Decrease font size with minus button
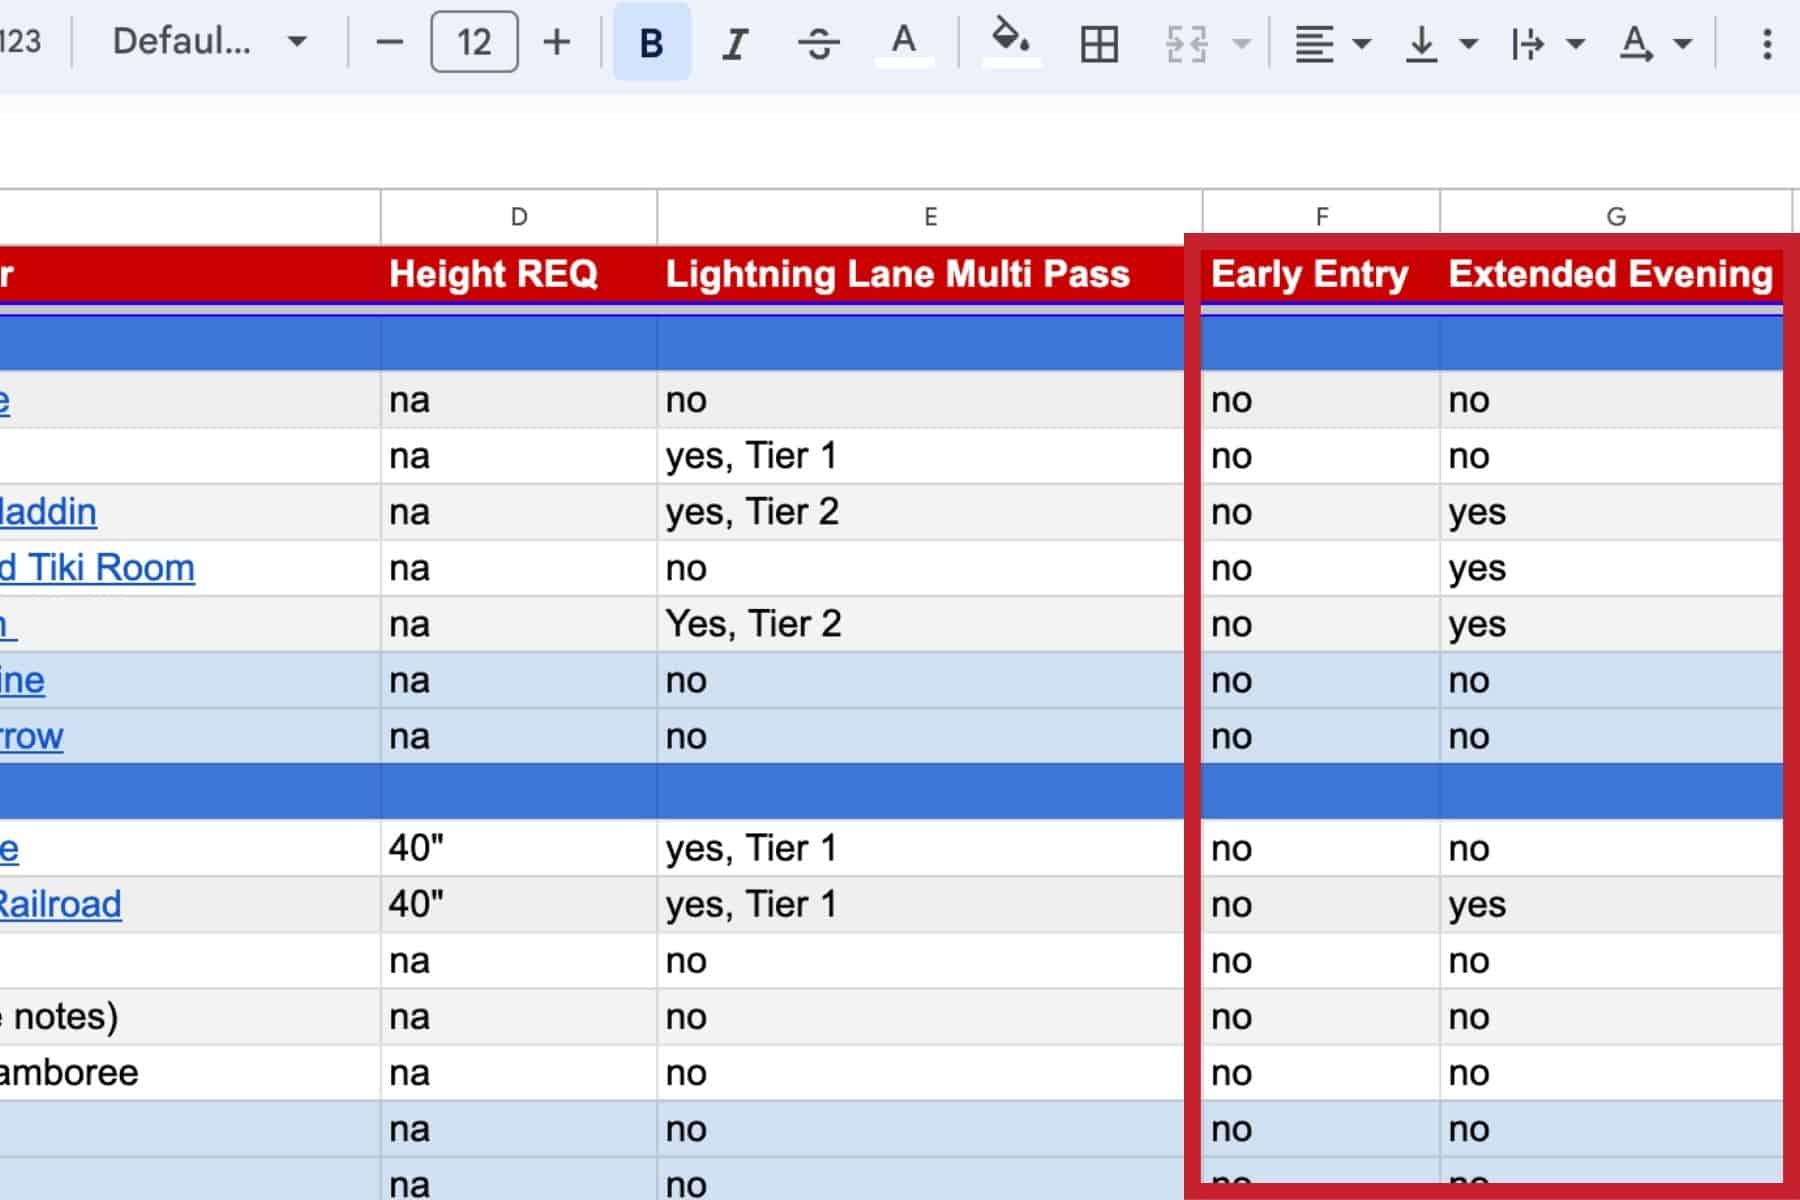Screen dimensions: 1800x1200 (x=389, y=42)
